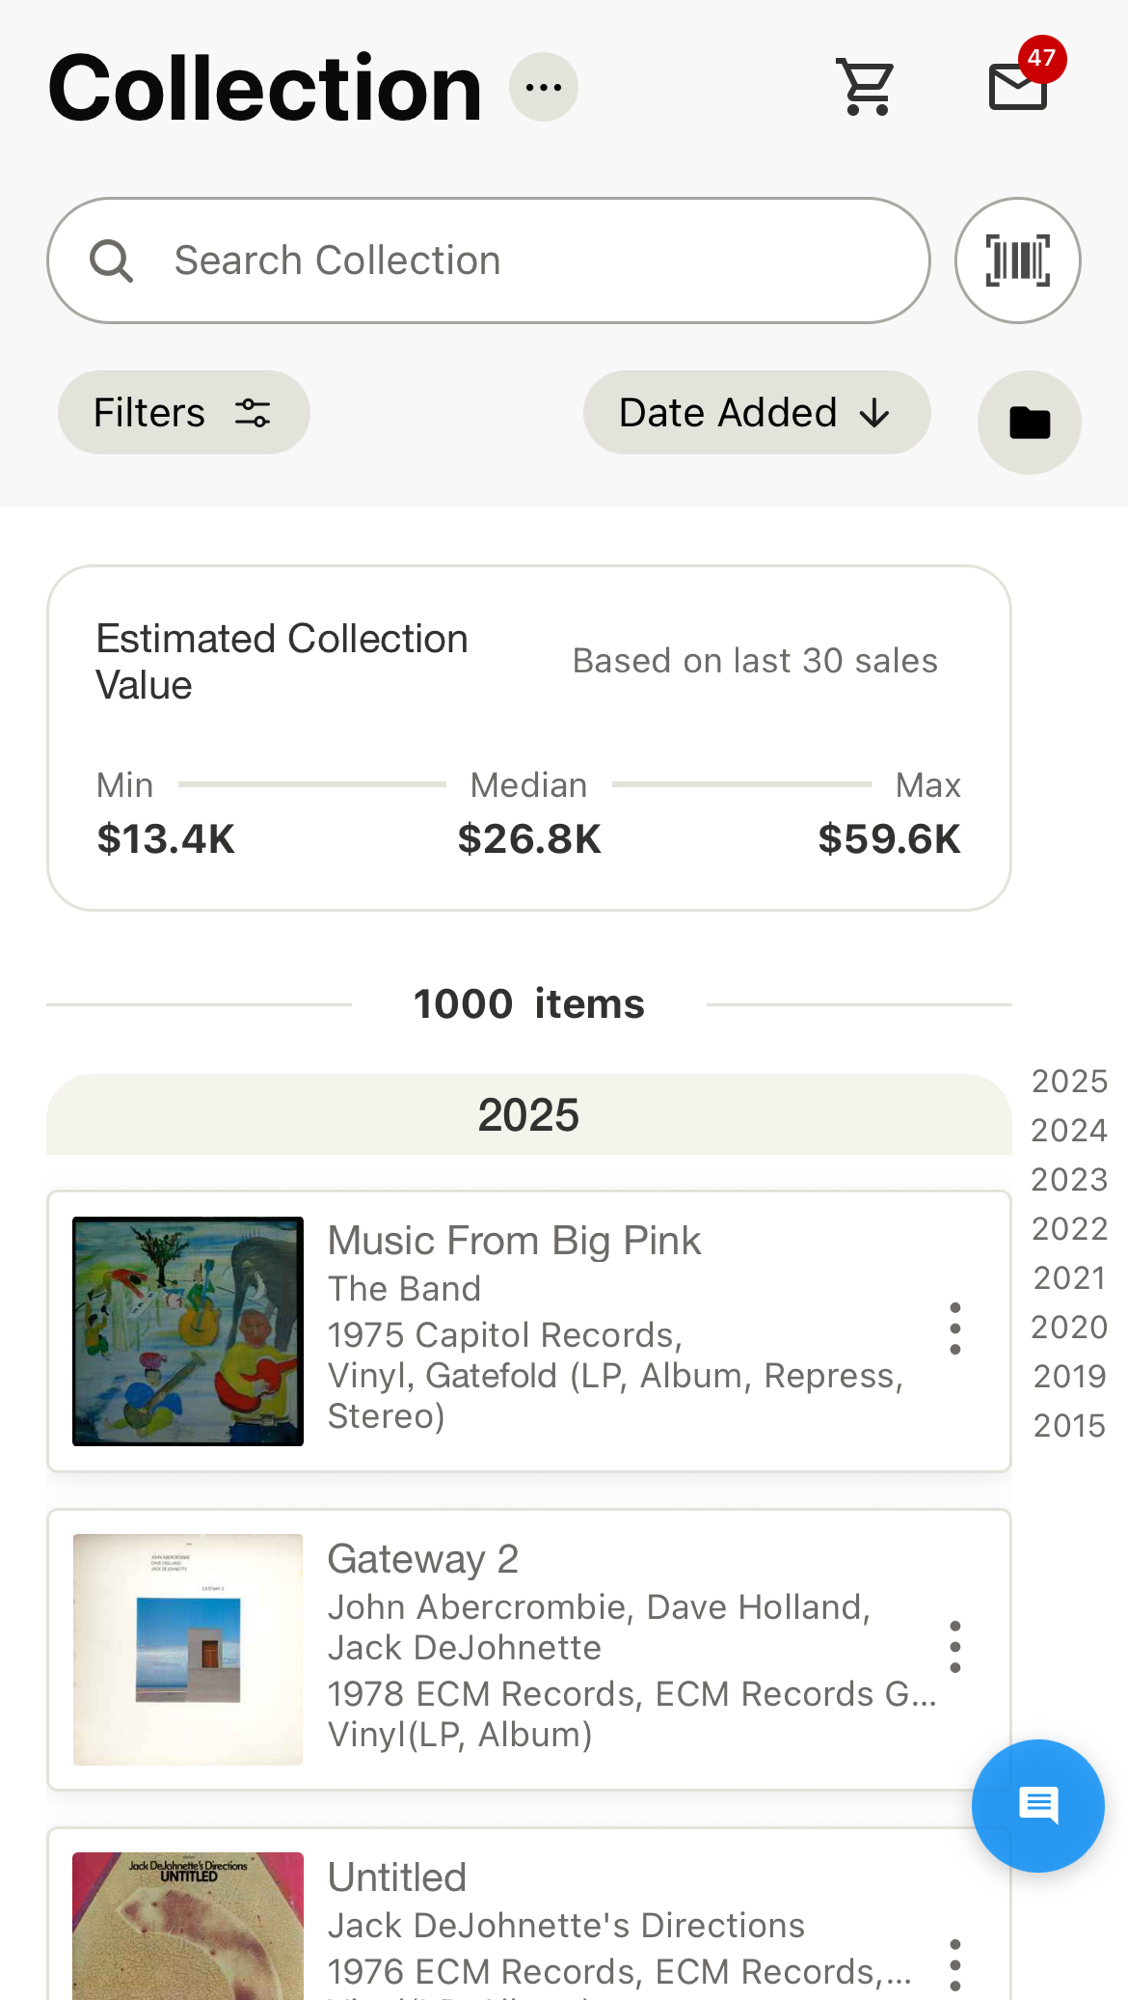1128x2000 pixels.
Task: Tap the barcode scanner icon
Action: (1017, 261)
